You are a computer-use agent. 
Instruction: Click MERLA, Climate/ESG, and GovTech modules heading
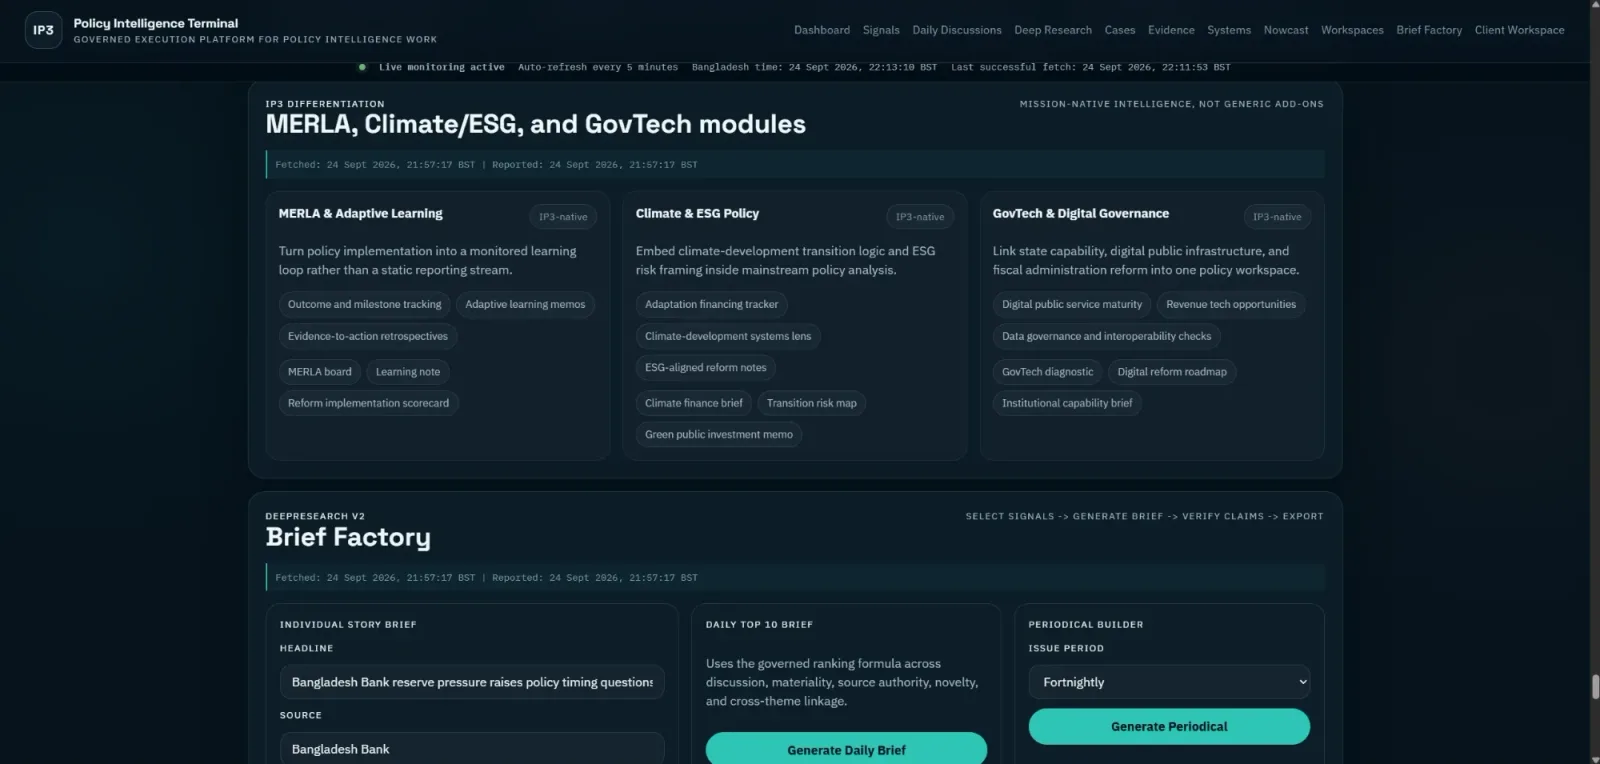click(x=535, y=124)
